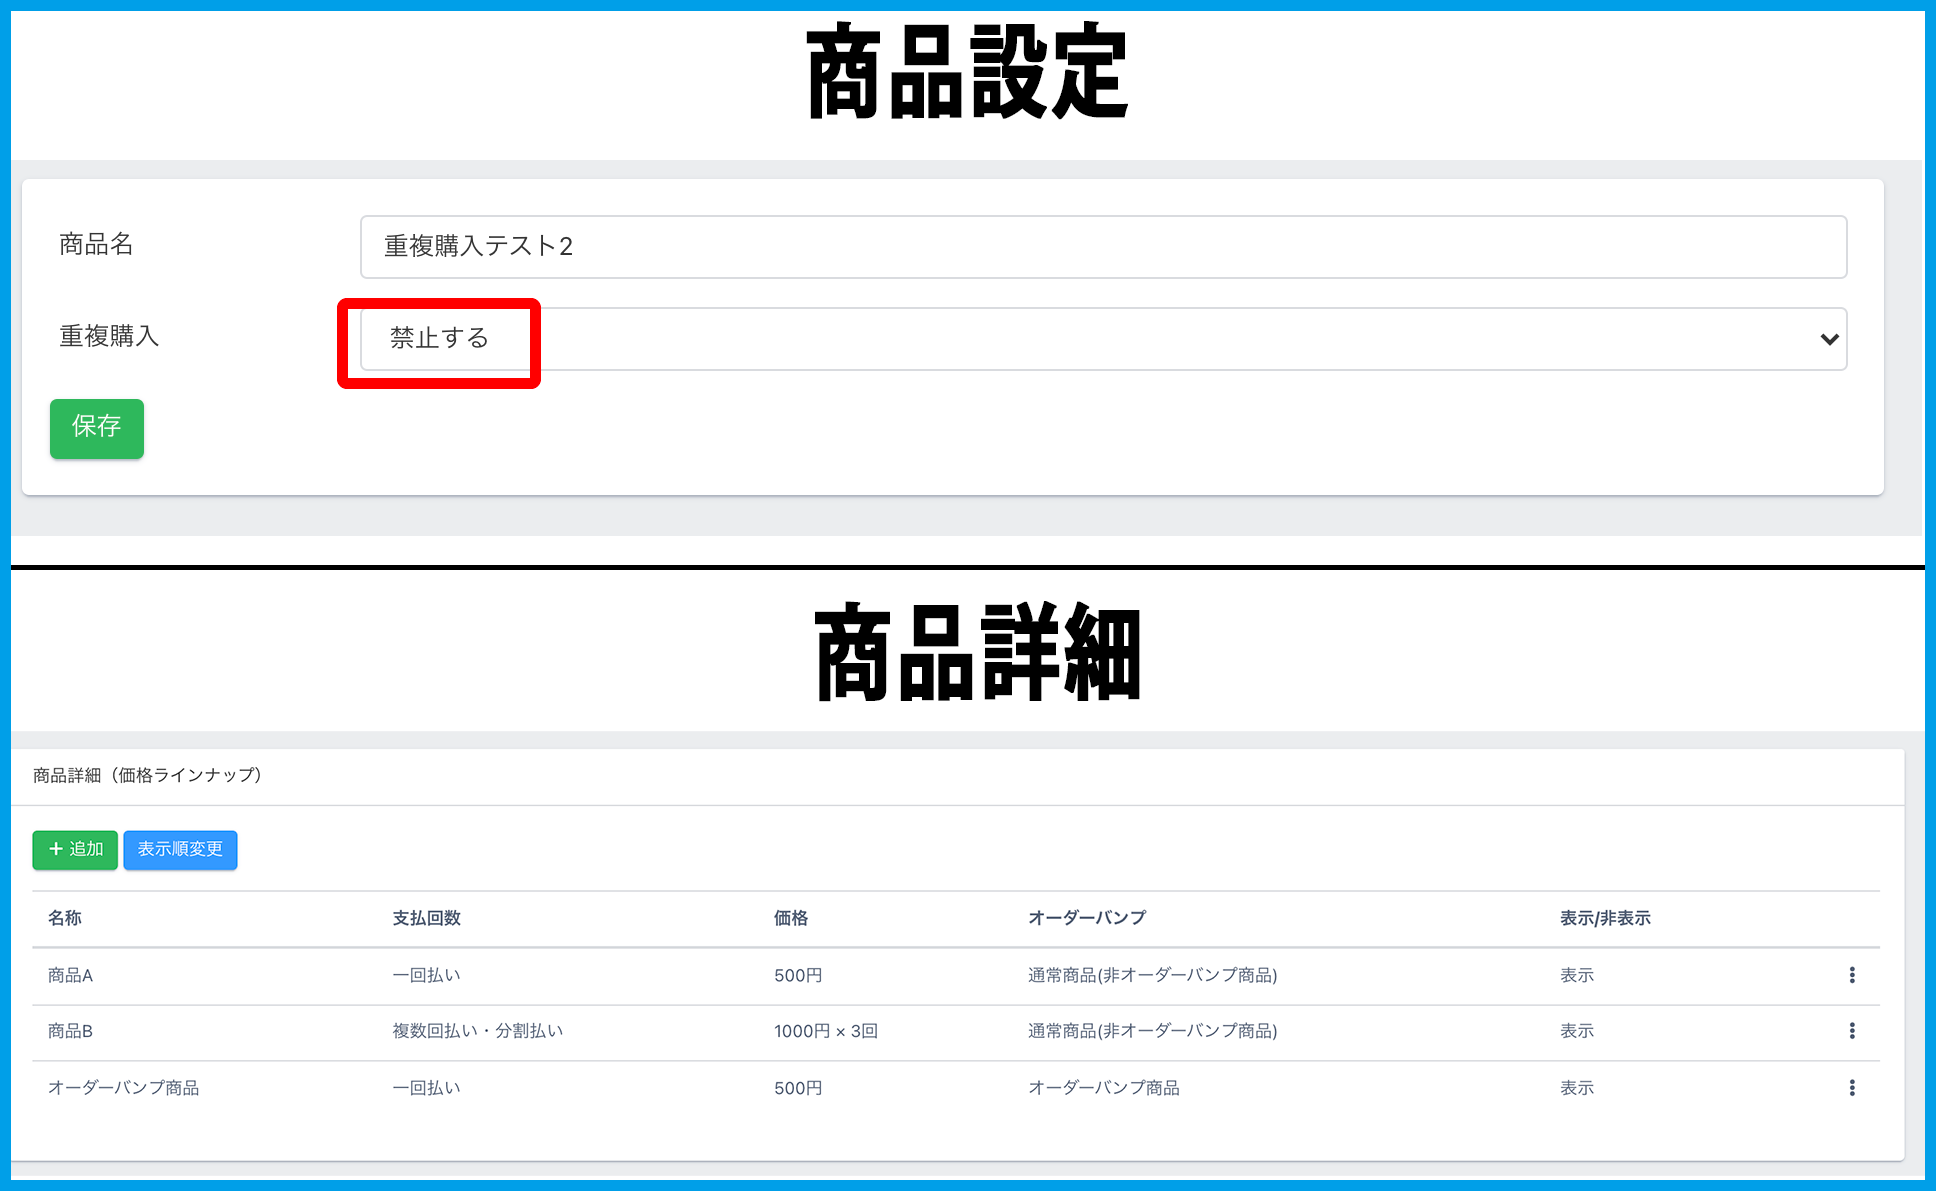1936x1191 pixels.
Task: Click the 商品名 input field
Action: coord(1102,247)
